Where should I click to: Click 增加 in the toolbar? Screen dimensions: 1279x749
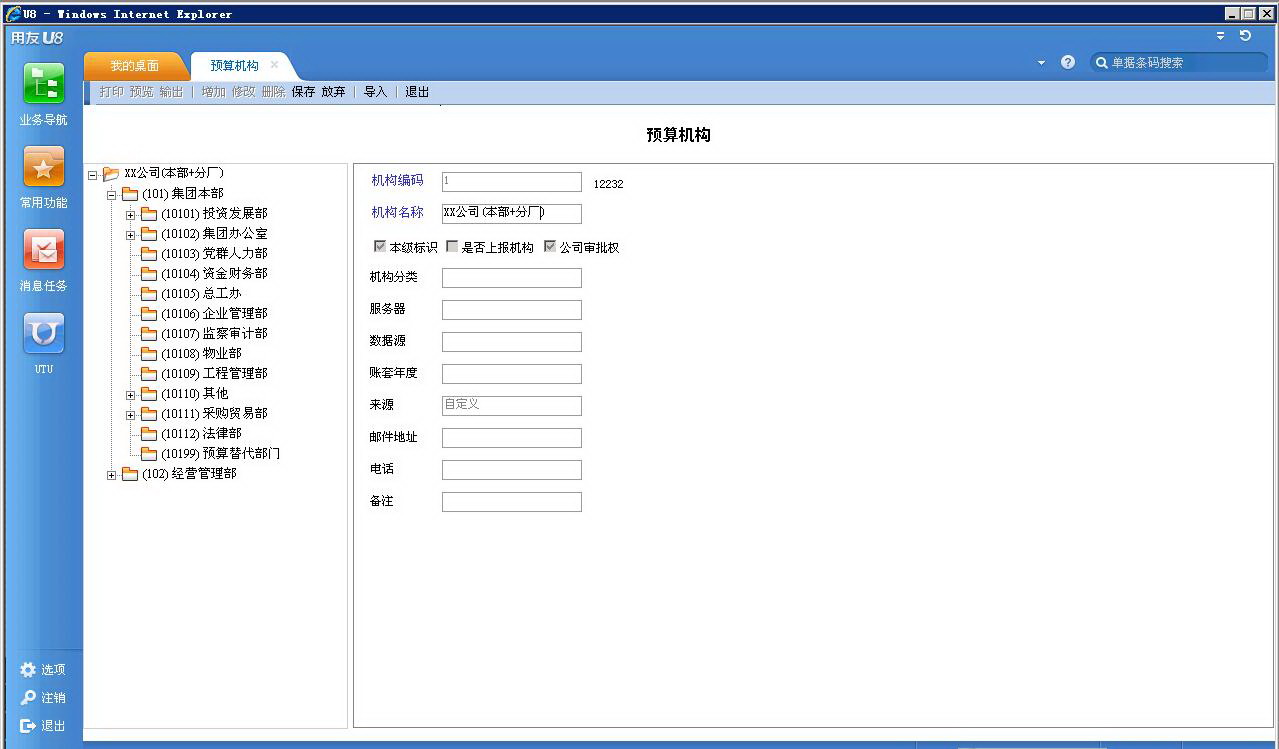(213, 92)
